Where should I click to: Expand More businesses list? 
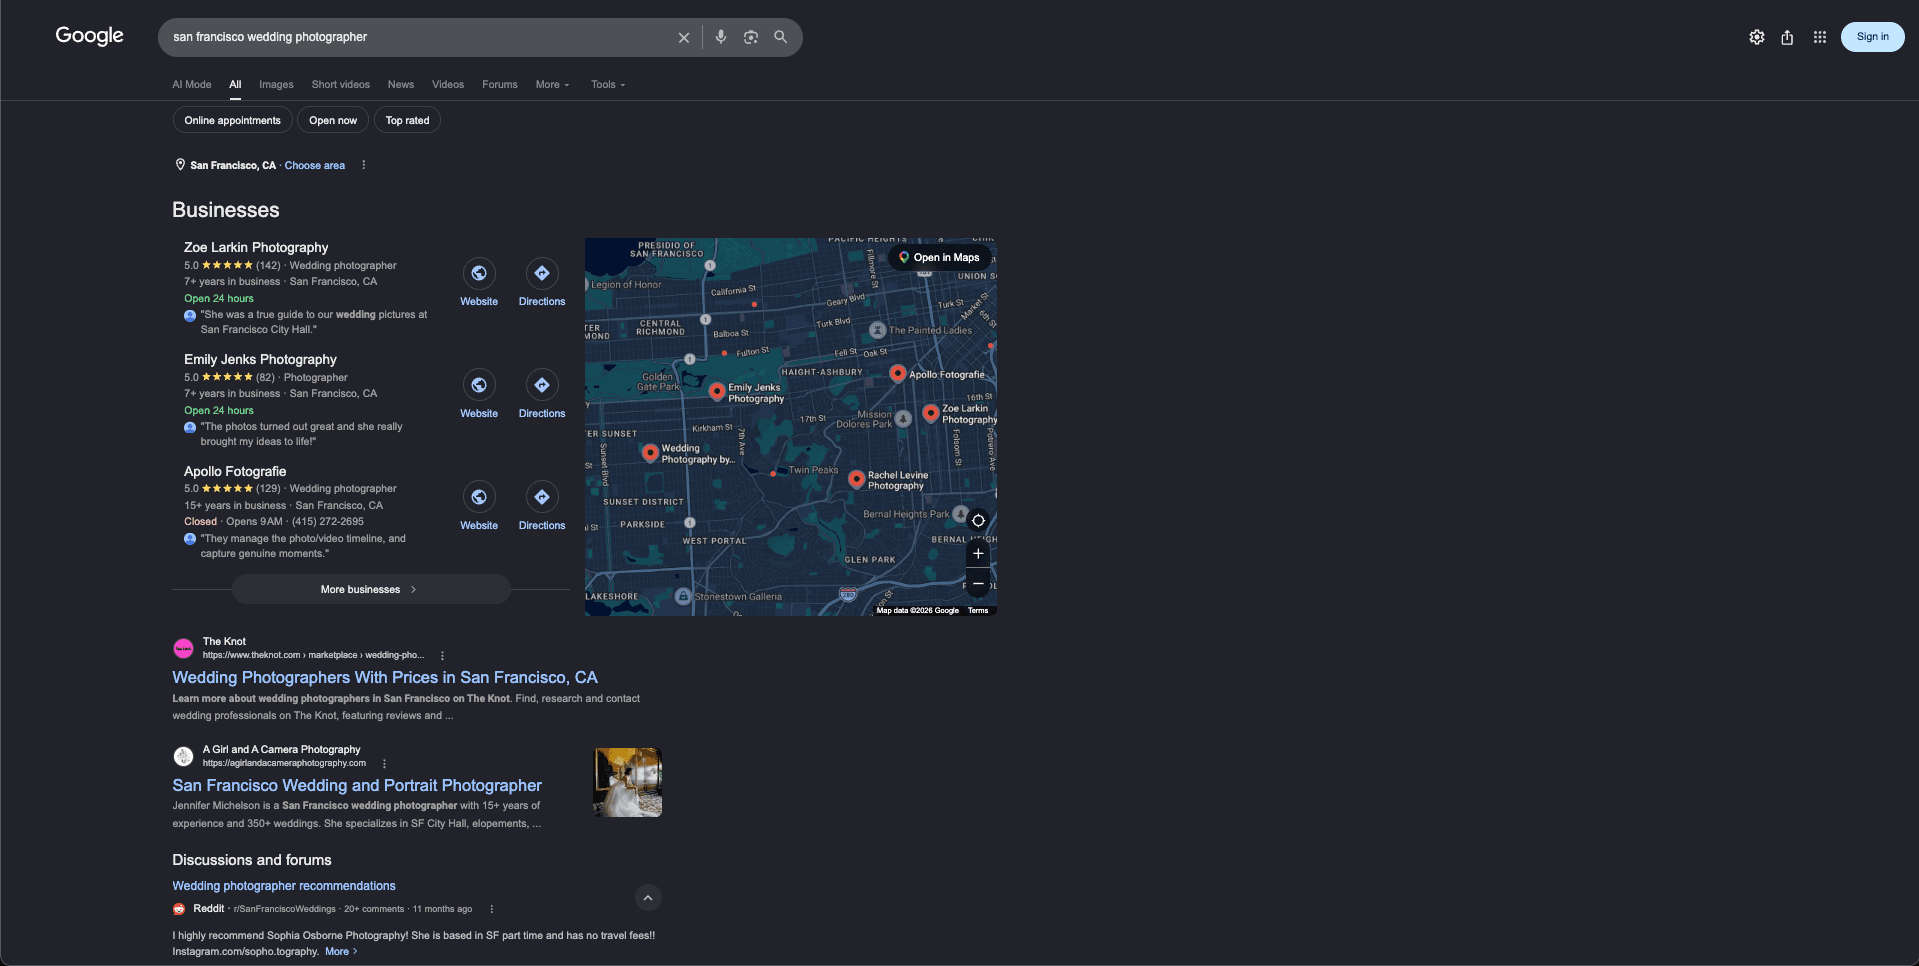[371, 589]
